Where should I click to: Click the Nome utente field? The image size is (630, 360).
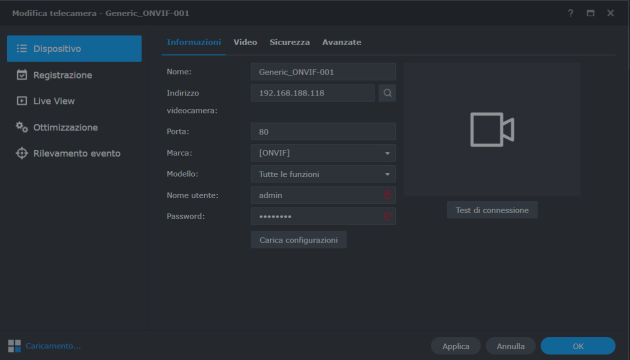coord(323,195)
